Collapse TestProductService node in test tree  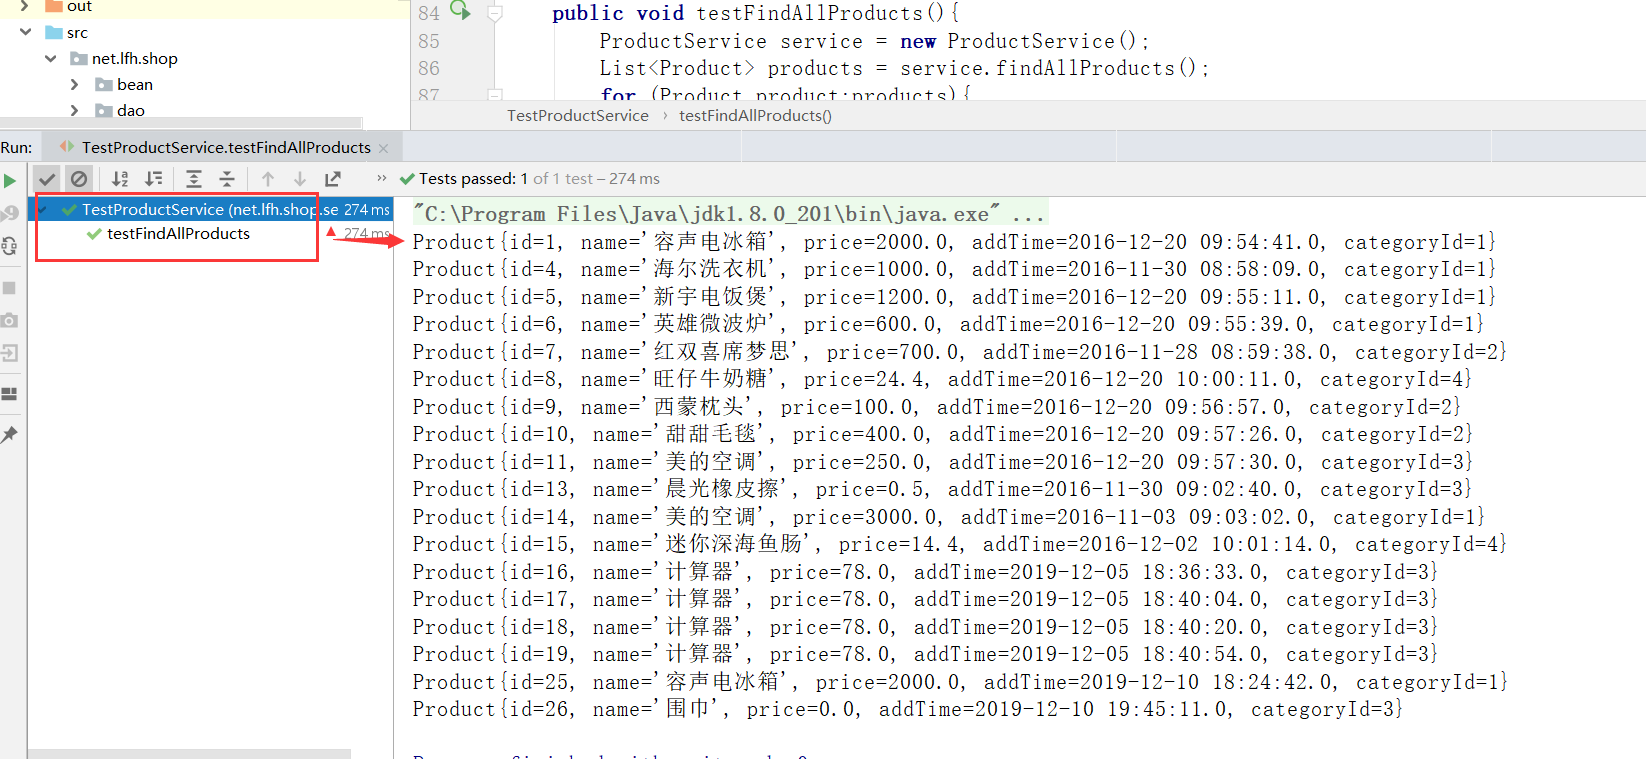pos(43,209)
